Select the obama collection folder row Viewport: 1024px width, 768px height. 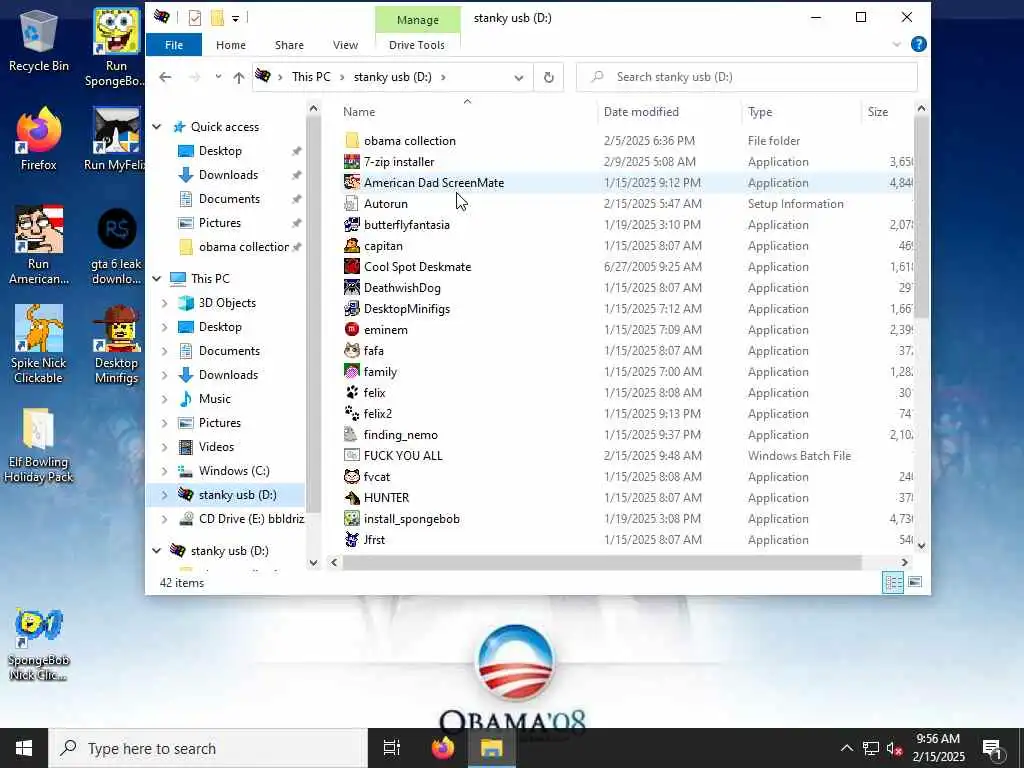coord(409,140)
